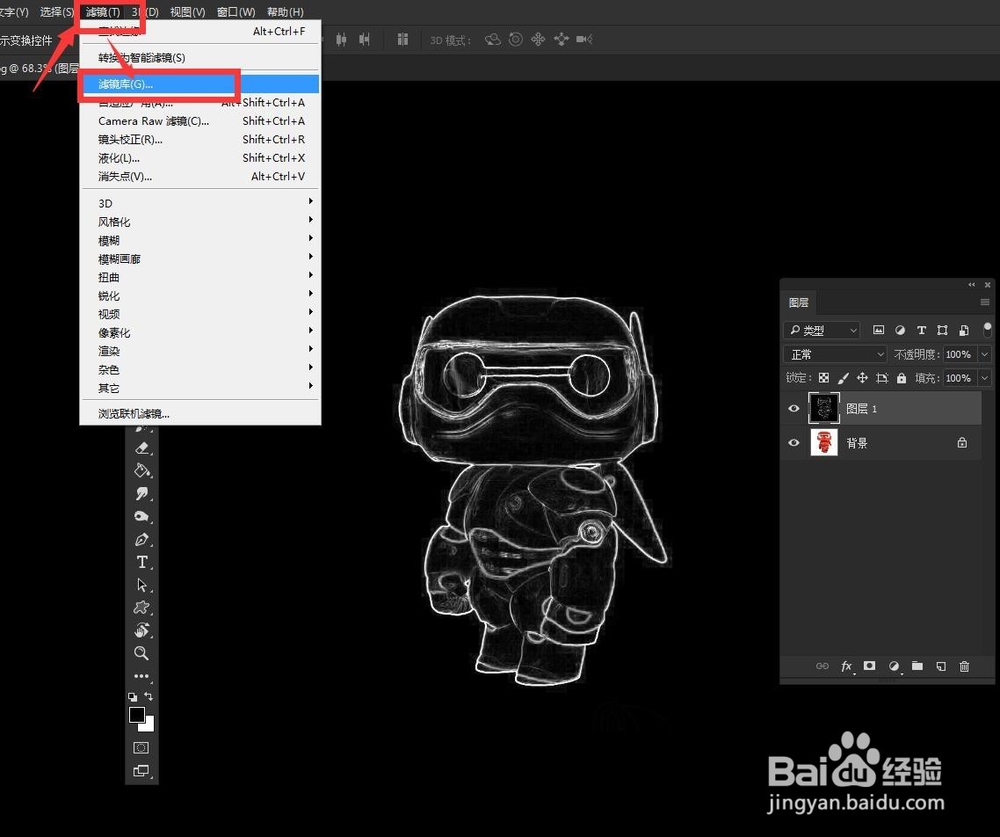Hide 图层 1 with eye icon
Screen dimensions: 1000x837
(793, 408)
